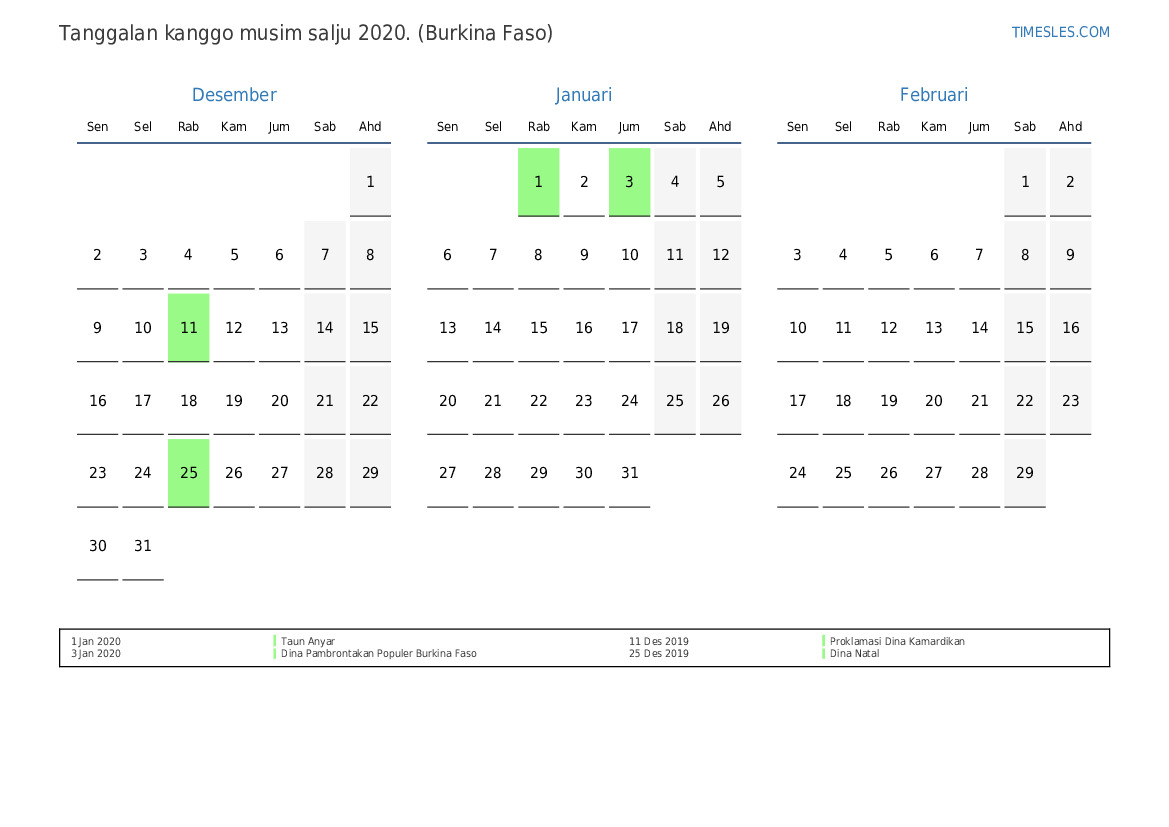This screenshot has height=827, width=1169.
Task: Click the 11 Des 2019 legend date
Action: coord(658,641)
